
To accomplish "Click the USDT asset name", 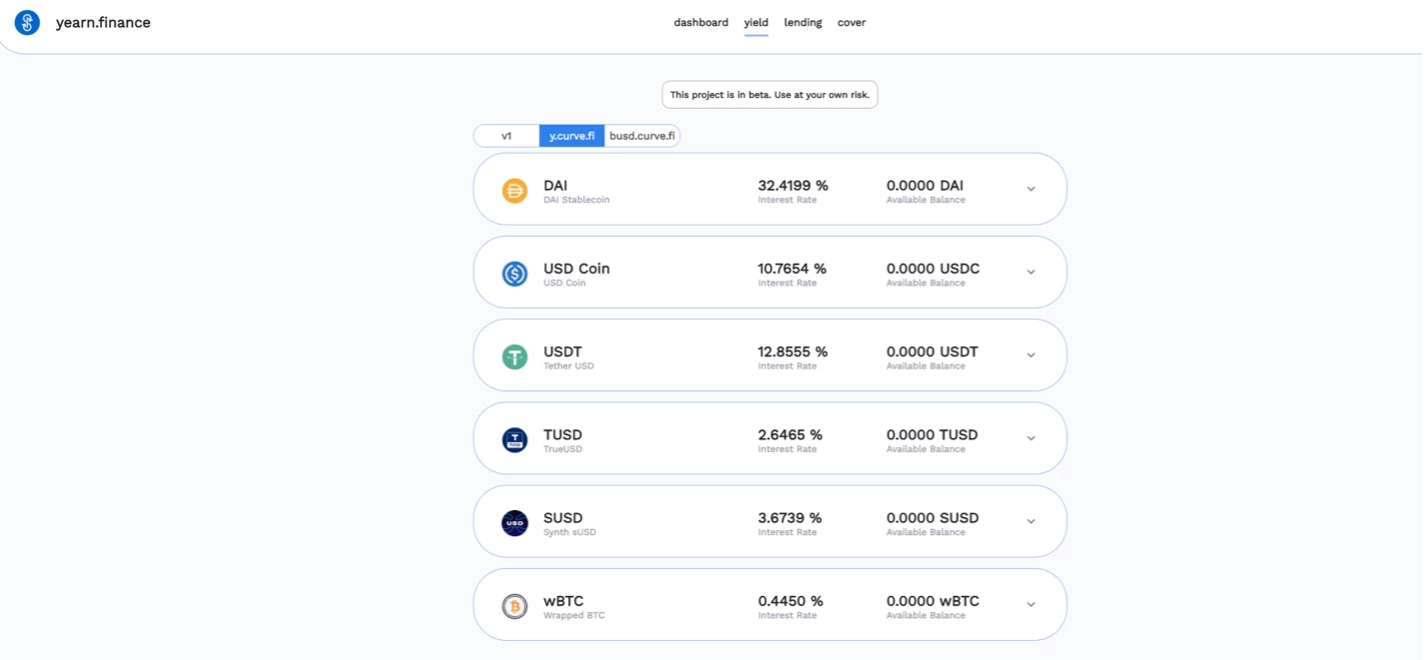I will (x=563, y=351).
